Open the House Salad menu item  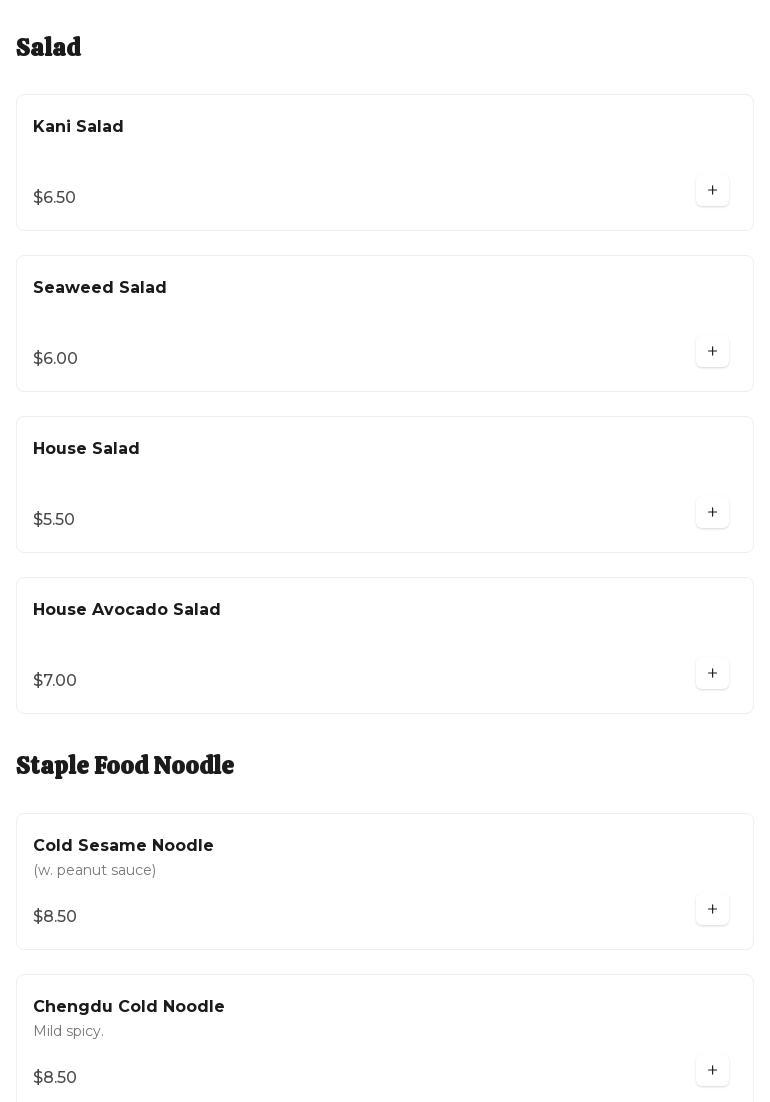[86, 449]
